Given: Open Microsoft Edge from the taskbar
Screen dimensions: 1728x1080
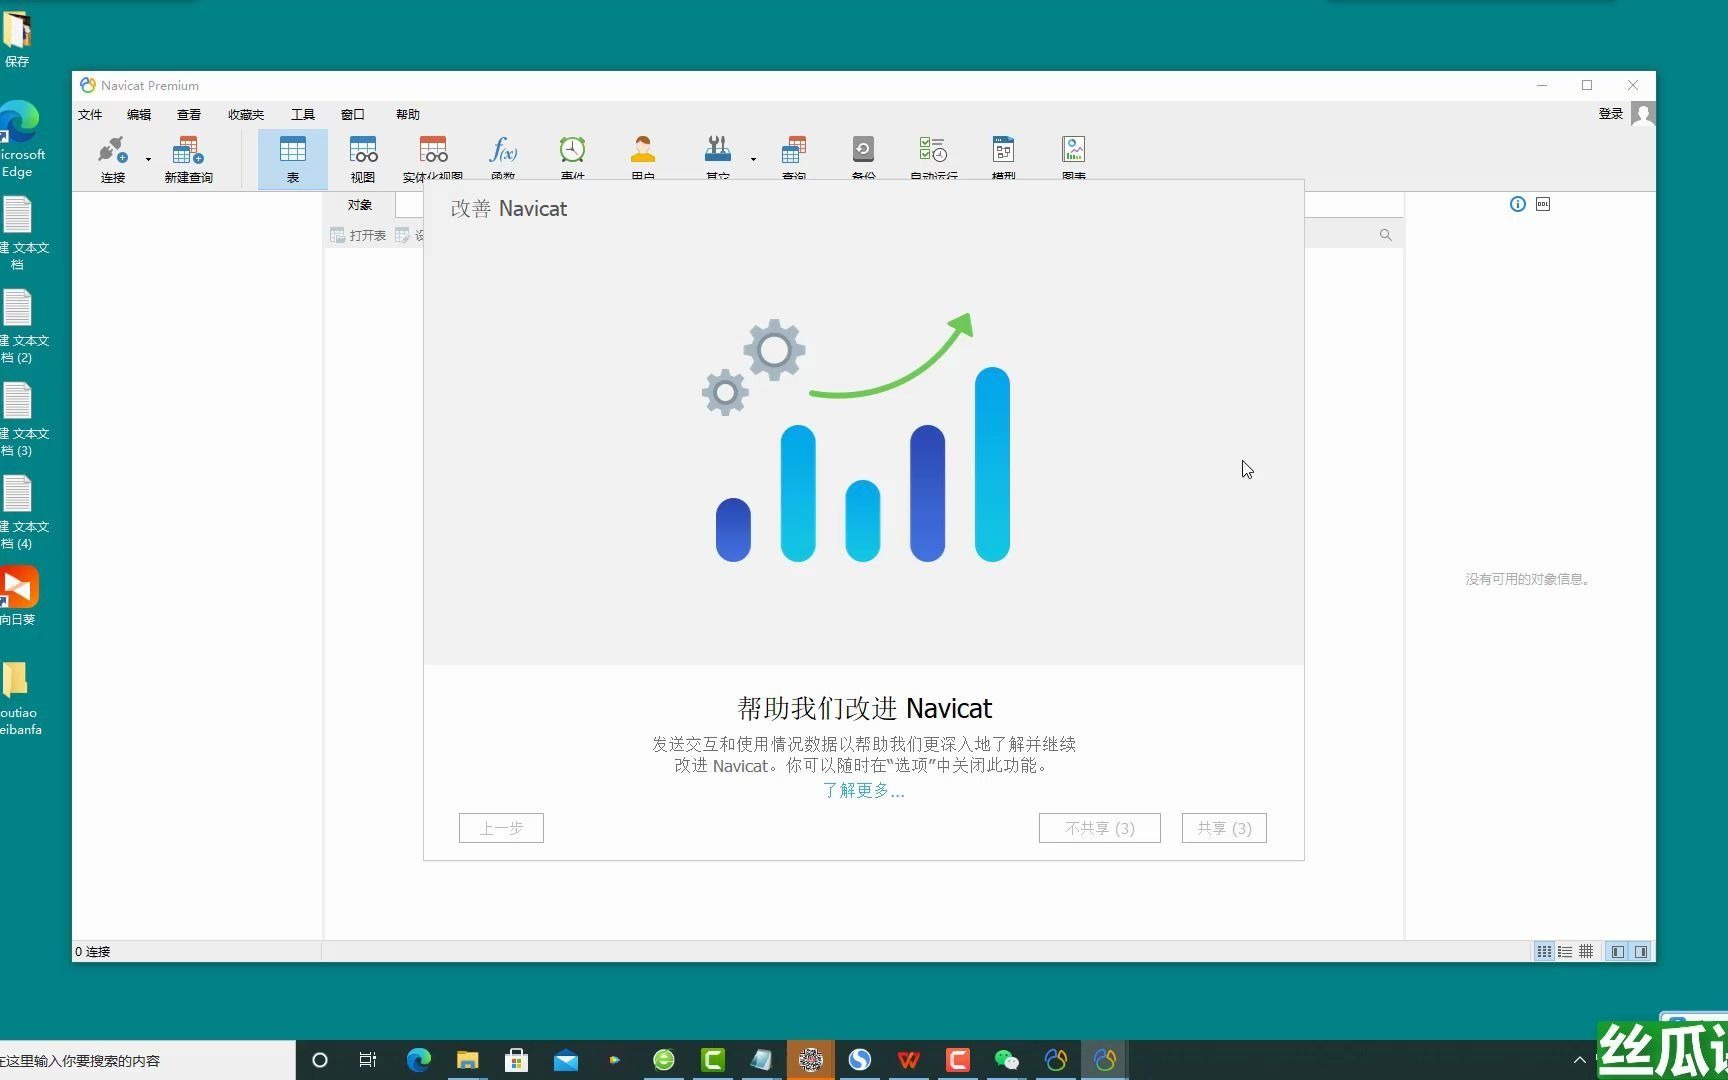Looking at the screenshot, I should (x=418, y=1060).
